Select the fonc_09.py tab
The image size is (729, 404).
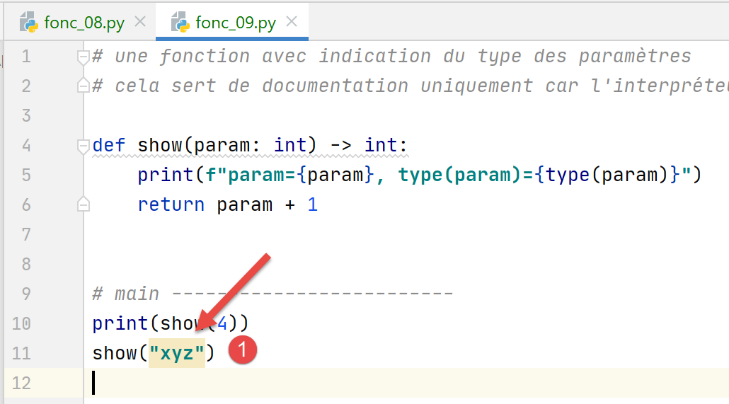(235, 22)
